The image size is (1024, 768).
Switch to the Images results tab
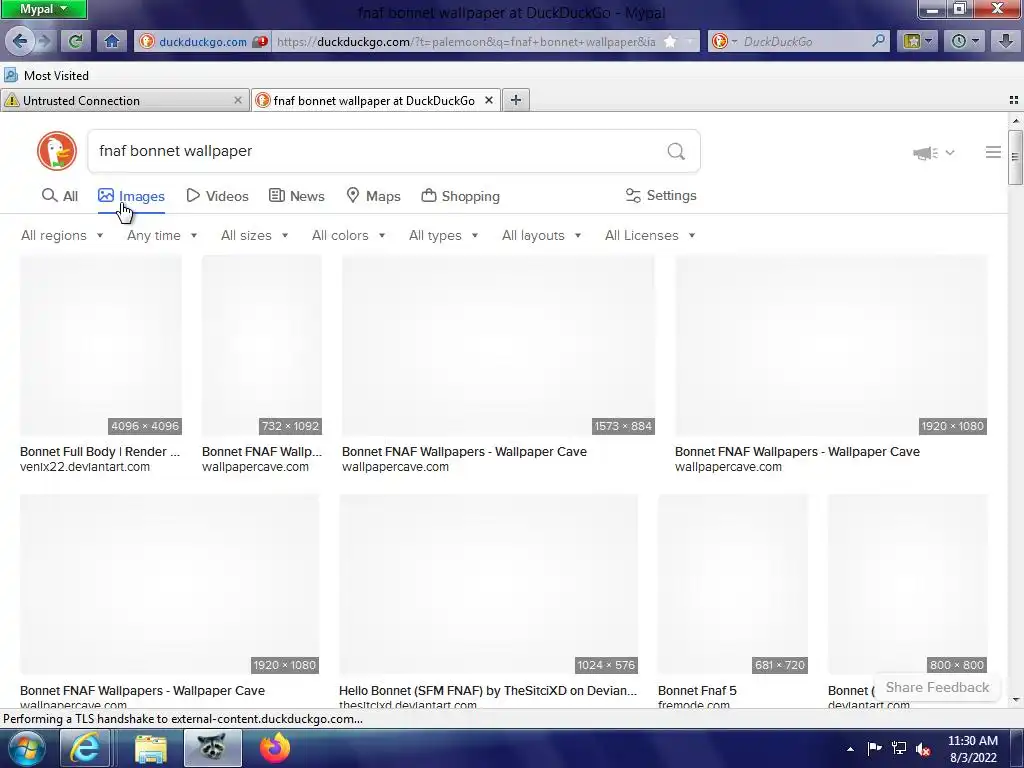pos(131,196)
